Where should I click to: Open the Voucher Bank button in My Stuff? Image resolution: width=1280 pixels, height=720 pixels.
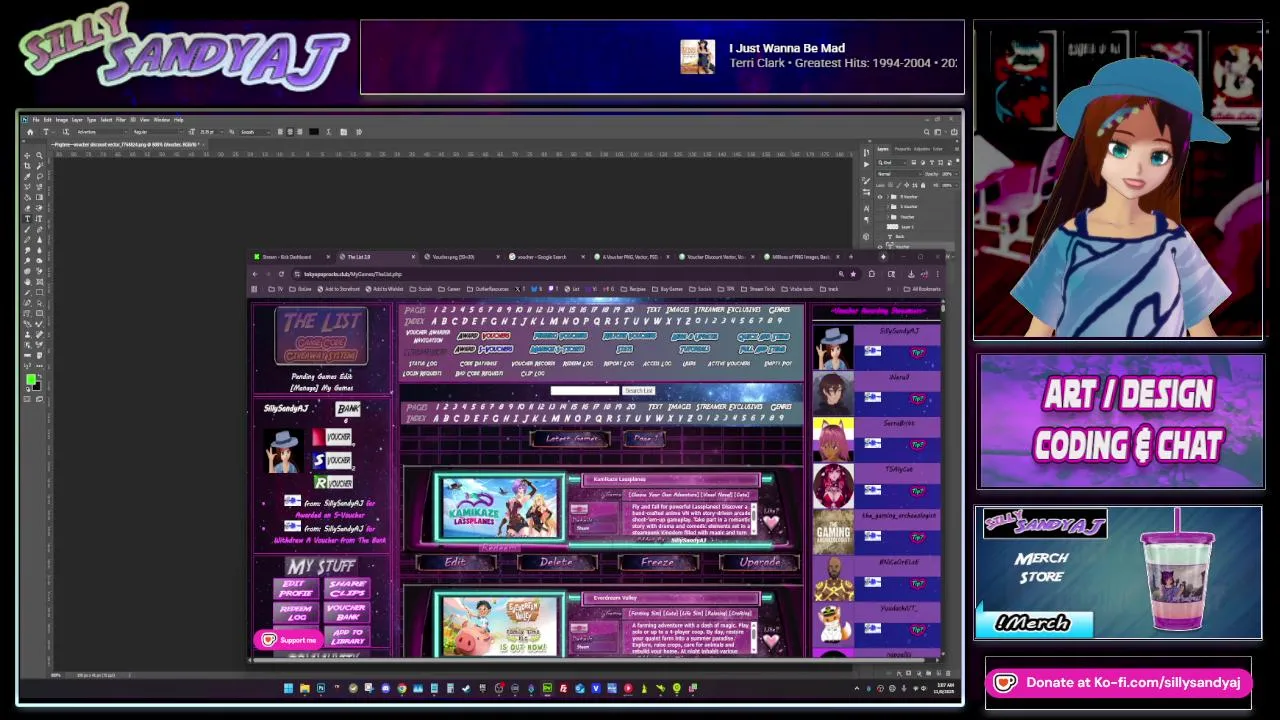tap(346, 612)
